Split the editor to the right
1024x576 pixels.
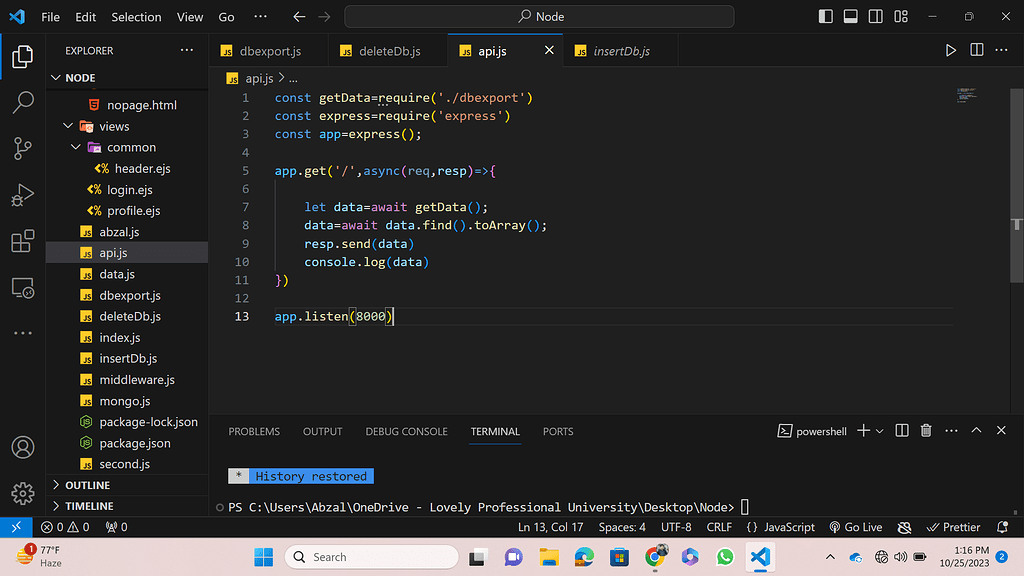[977, 51]
